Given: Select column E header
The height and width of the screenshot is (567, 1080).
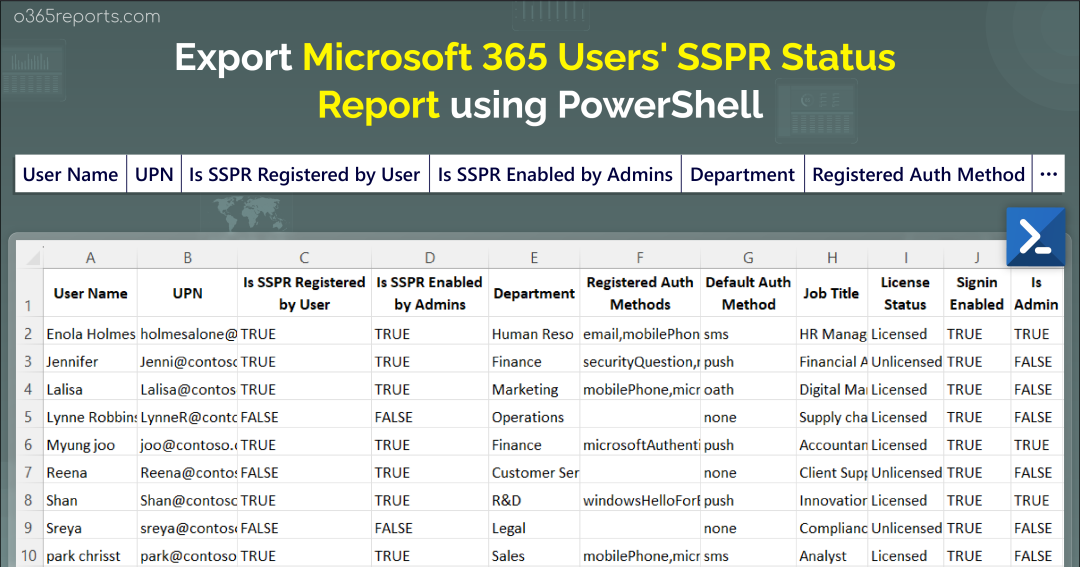Looking at the screenshot, I should 534,258.
